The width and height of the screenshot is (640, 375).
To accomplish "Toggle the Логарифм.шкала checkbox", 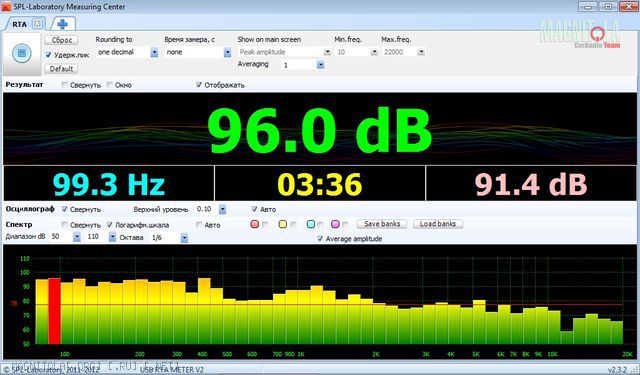I will pos(110,225).
